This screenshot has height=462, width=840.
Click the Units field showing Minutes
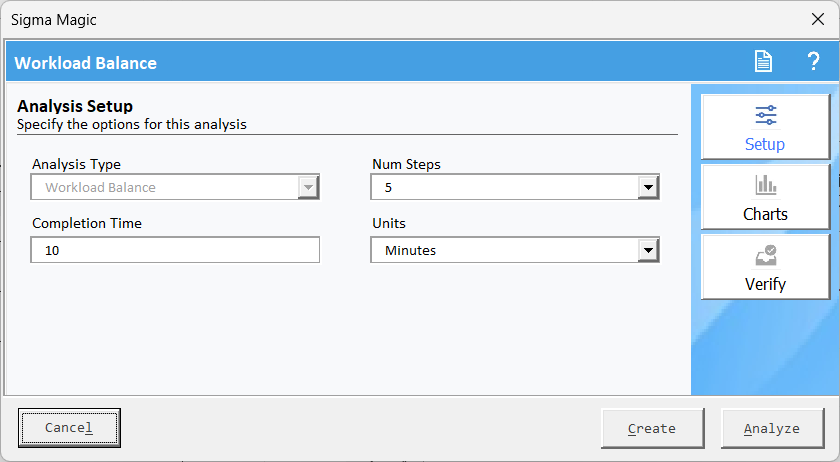504,251
